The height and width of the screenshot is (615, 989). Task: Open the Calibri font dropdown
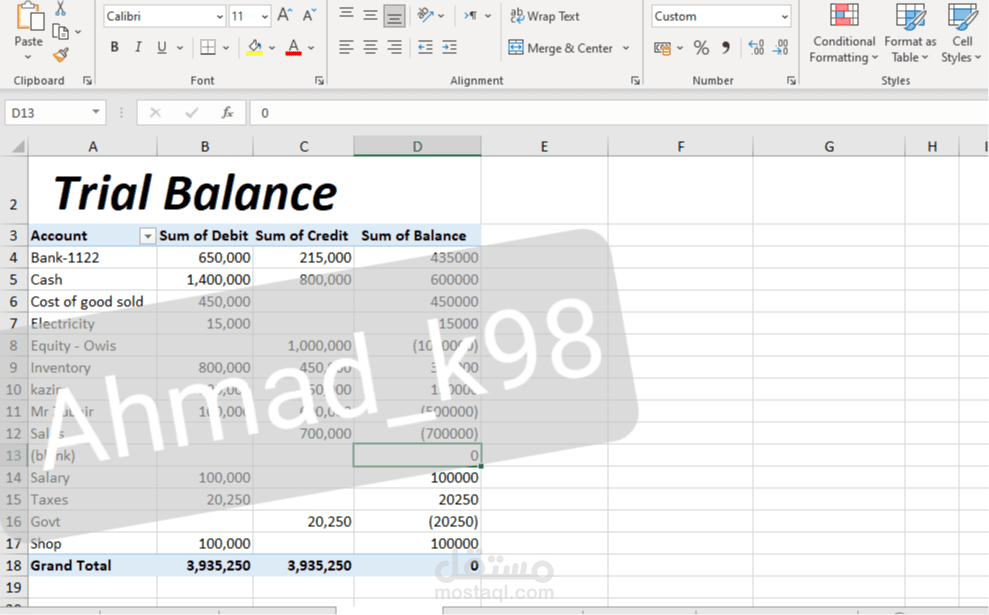tap(221, 16)
